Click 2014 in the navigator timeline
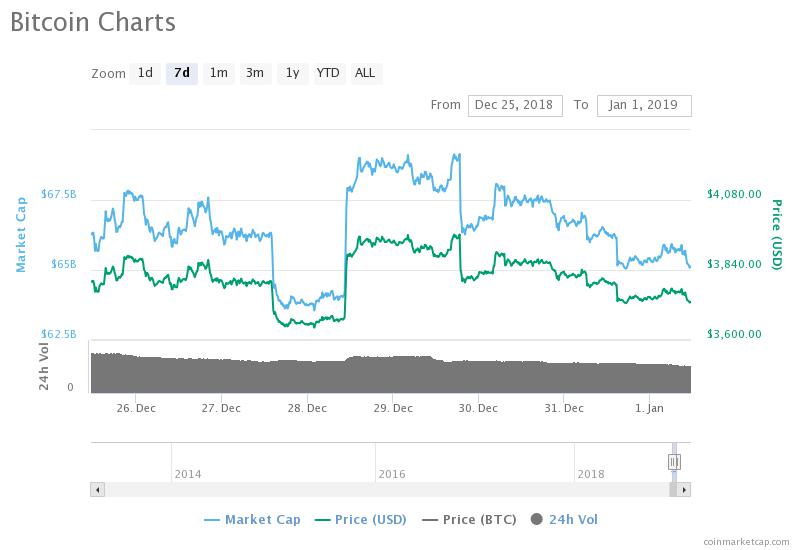The width and height of the screenshot is (800, 550). coord(187,473)
